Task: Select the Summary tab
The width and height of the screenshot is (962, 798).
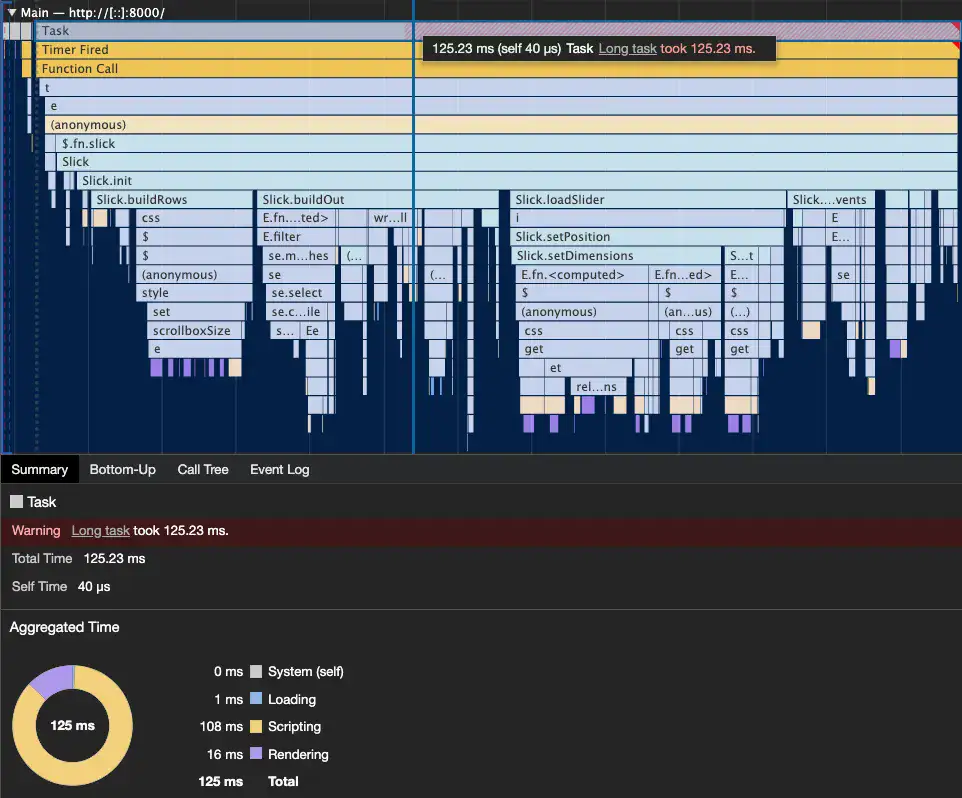Action: point(39,469)
